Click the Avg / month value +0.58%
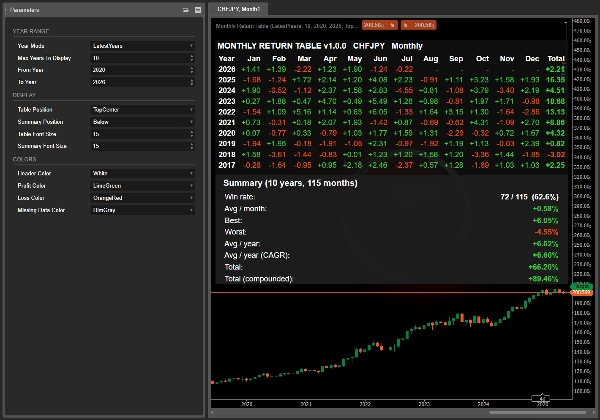Image resolution: width=600 pixels, height=420 pixels. [x=545, y=209]
